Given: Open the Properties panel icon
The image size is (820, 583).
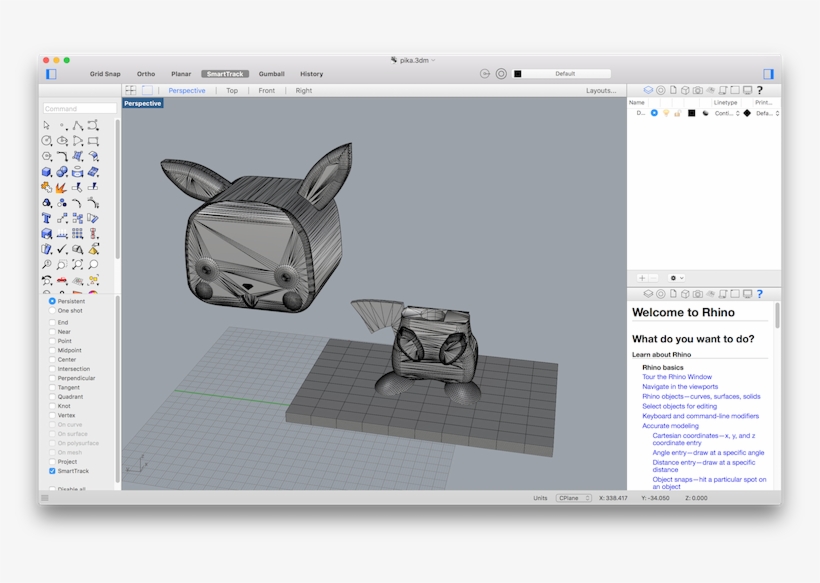Looking at the screenshot, I should 661,90.
